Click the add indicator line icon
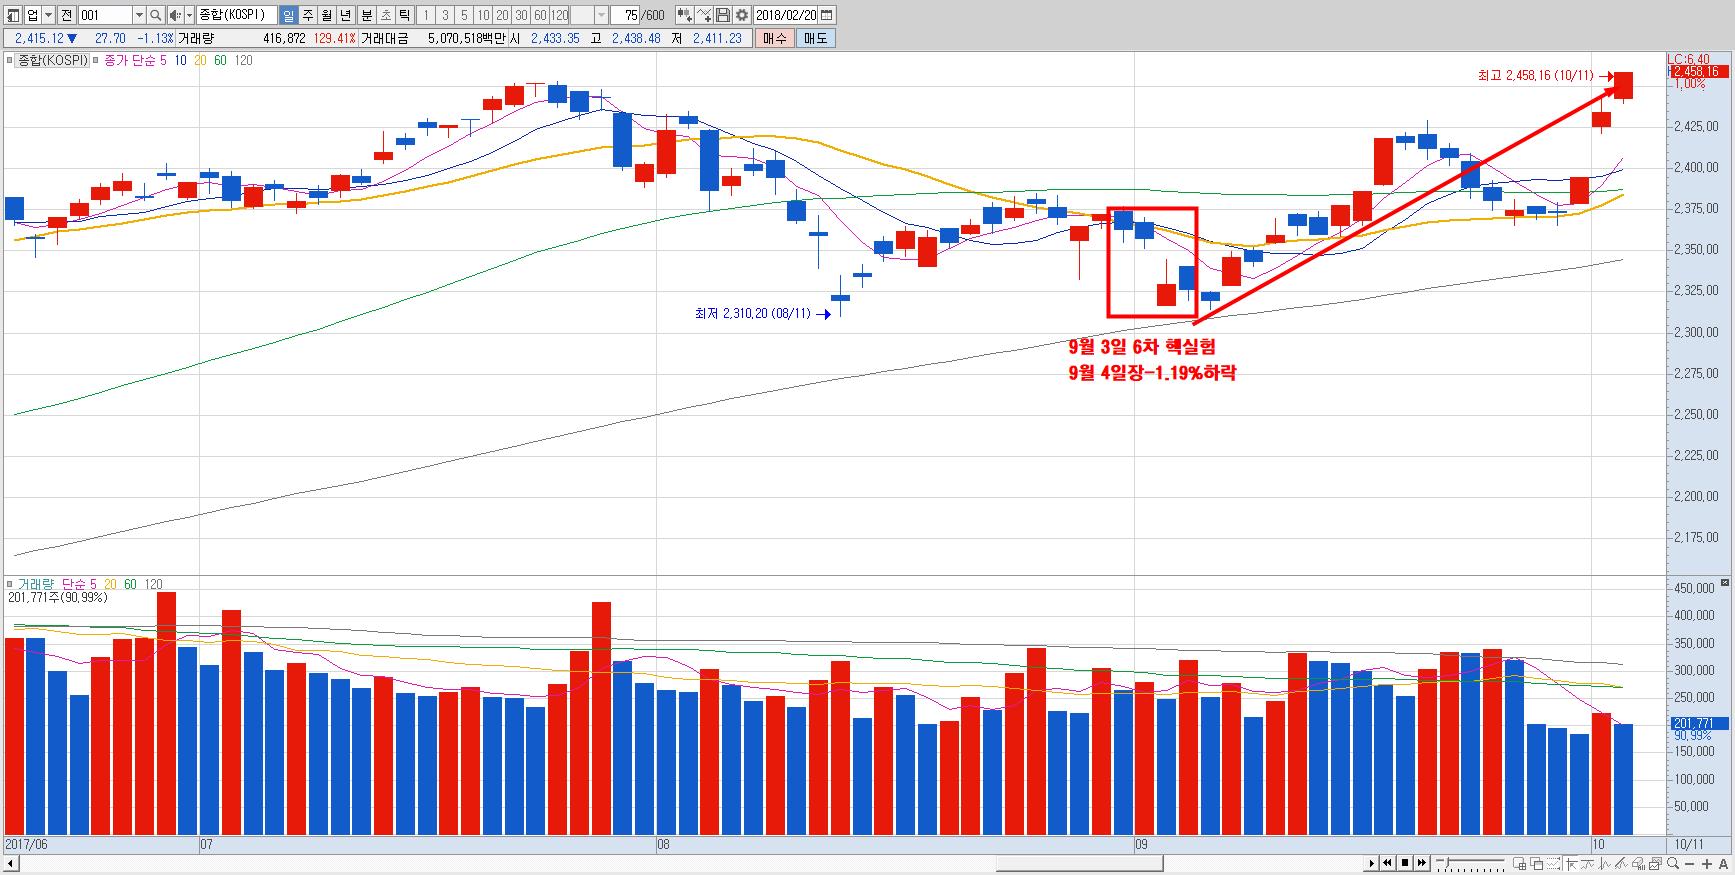This screenshot has width=1735, height=875. 704,15
